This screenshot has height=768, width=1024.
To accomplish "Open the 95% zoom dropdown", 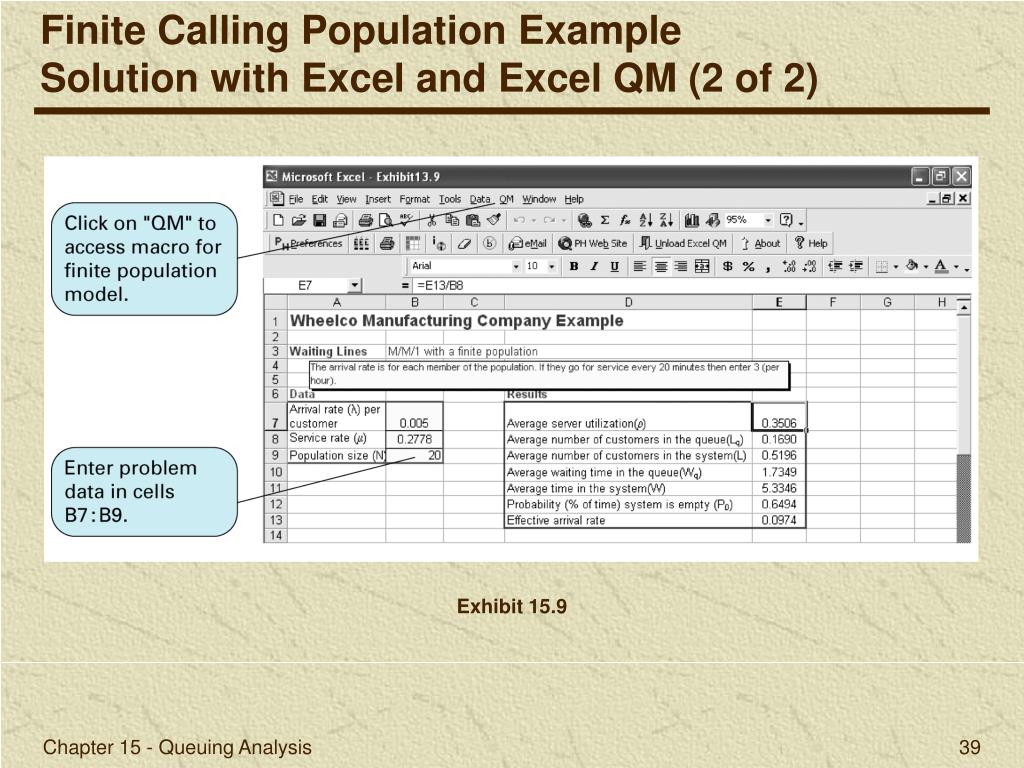I will coord(768,220).
